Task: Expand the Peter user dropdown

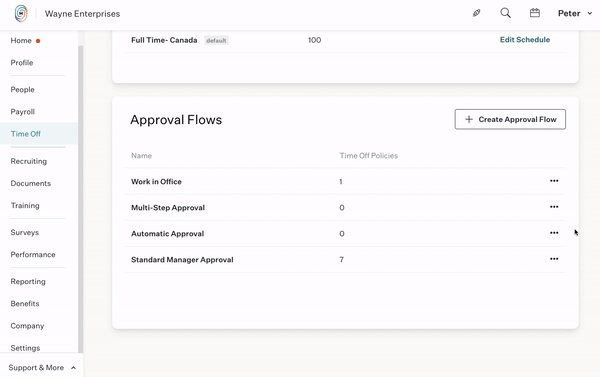Action: click(x=575, y=13)
